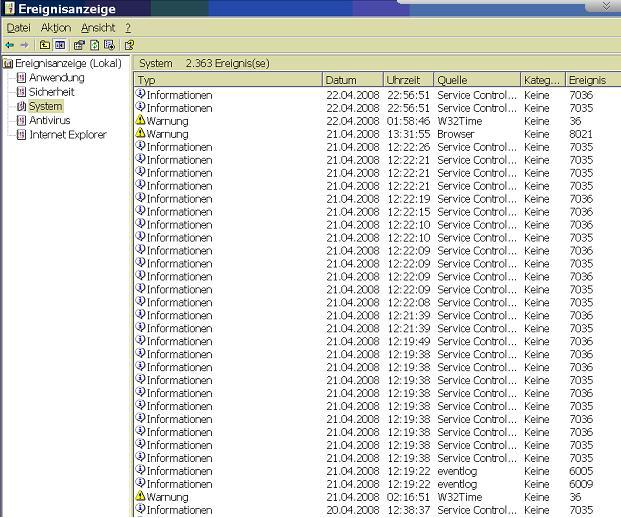Sort by the Kateg... column header
This screenshot has width=621, height=518.
coord(543,80)
